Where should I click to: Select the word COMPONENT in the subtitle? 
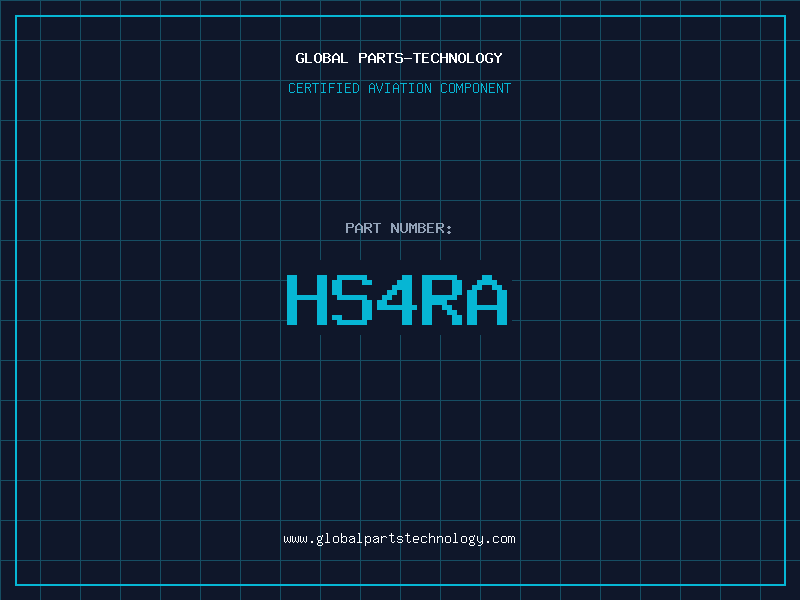coord(476,88)
